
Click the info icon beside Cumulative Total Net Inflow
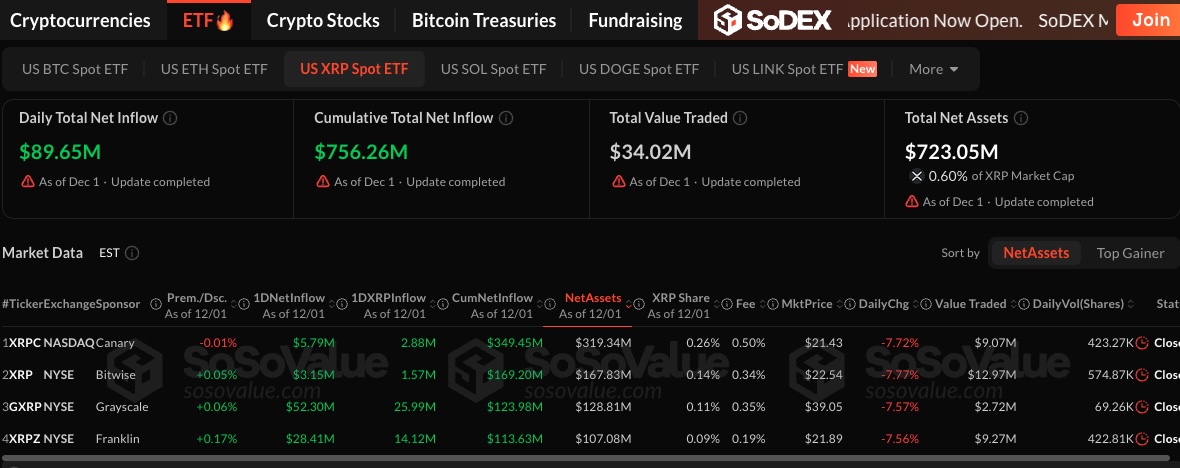(x=506, y=118)
